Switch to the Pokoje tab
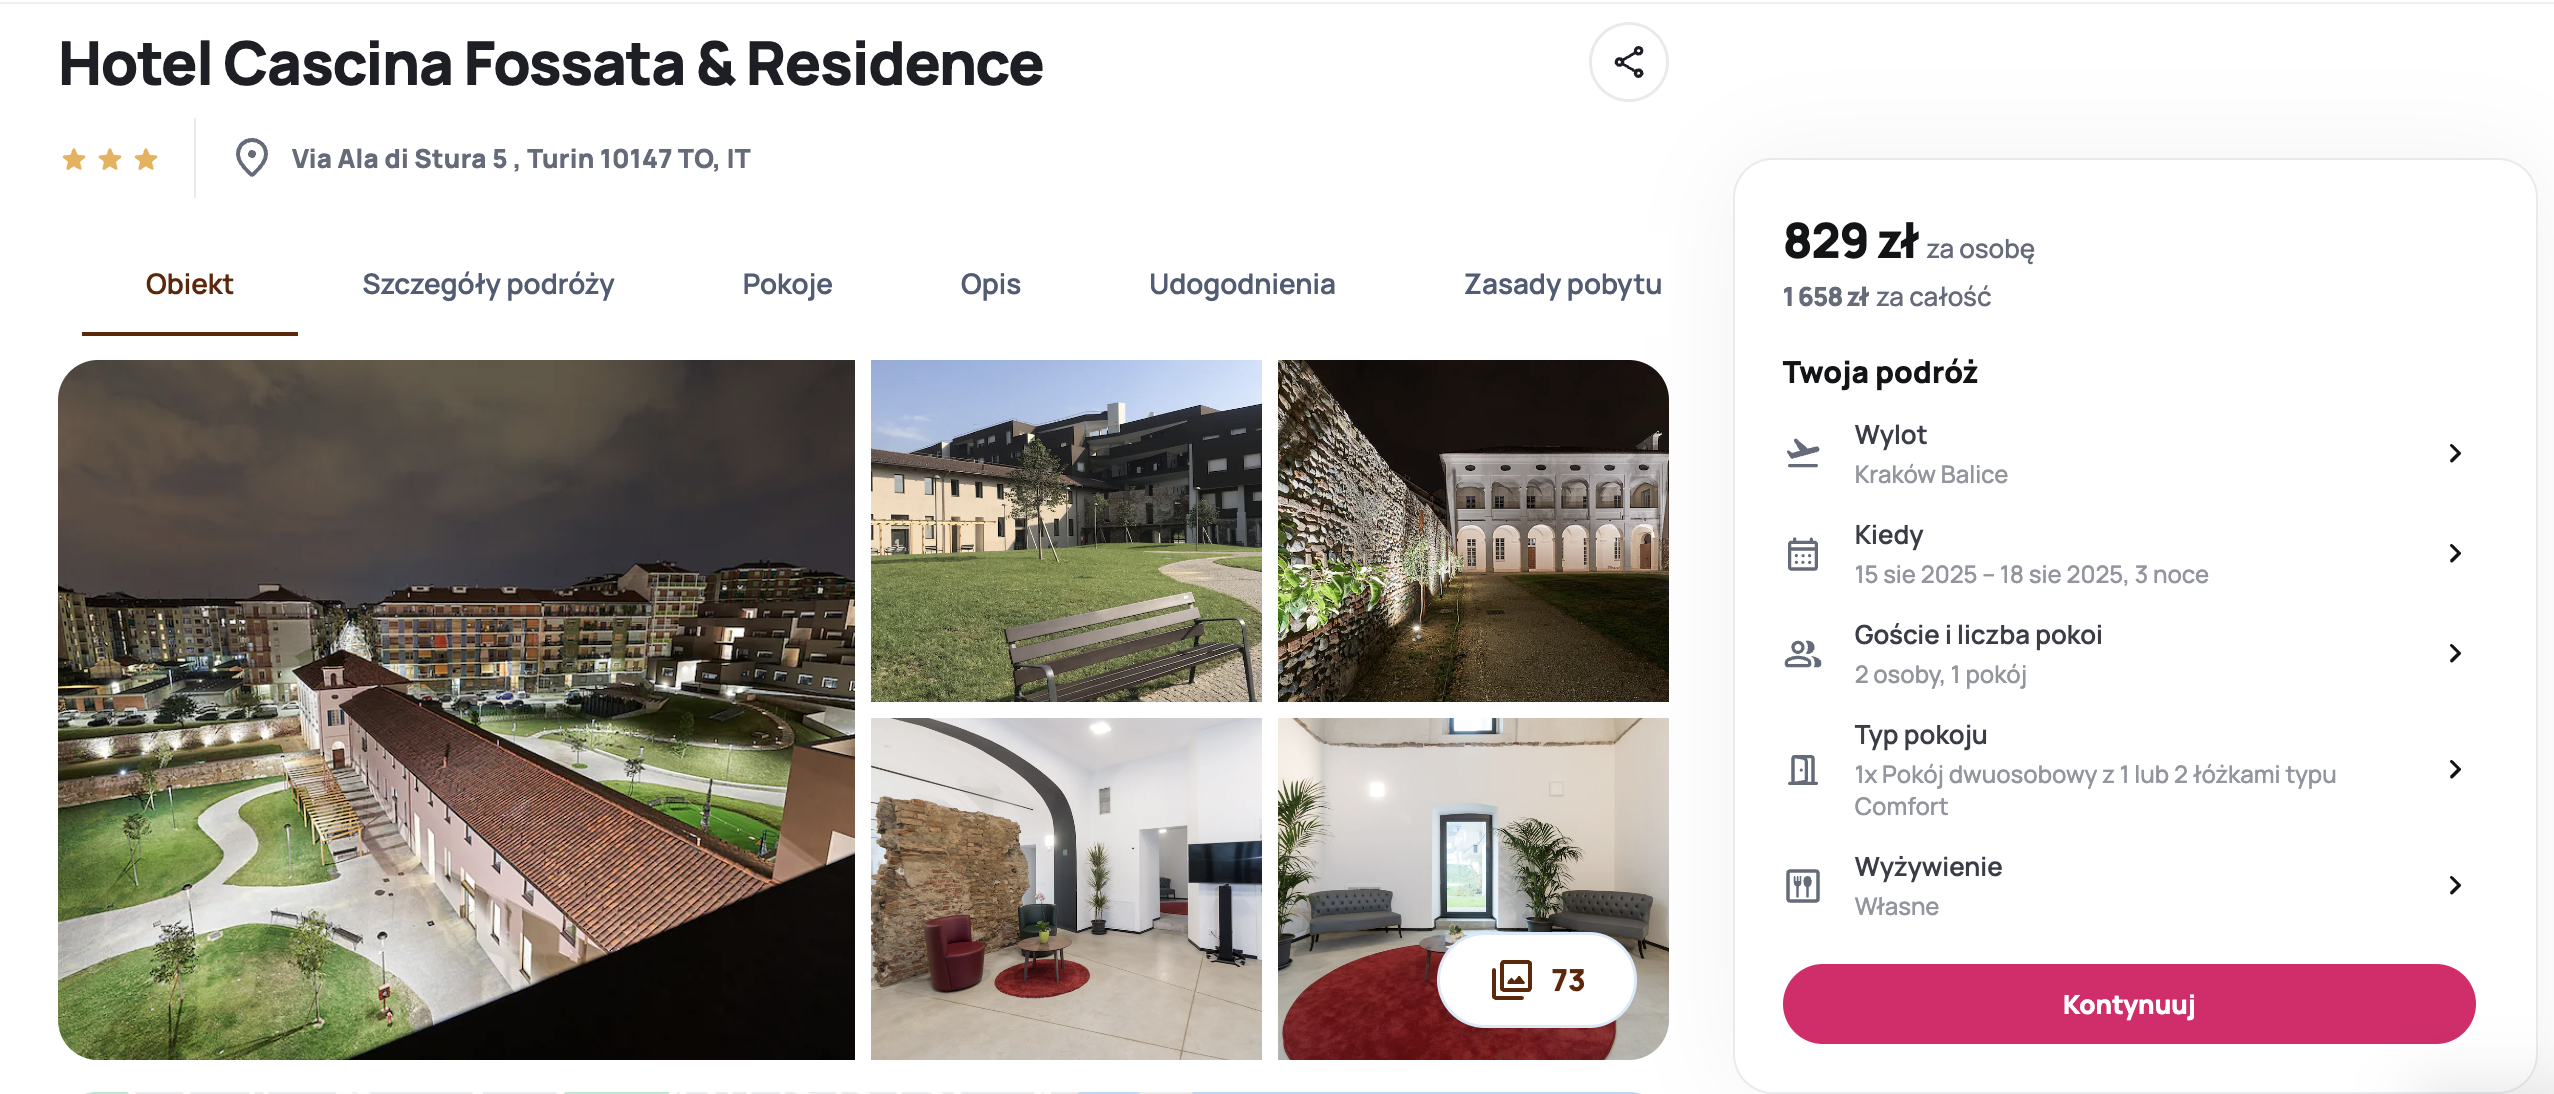Screen dimensions: 2554x1094 click(787, 284)
